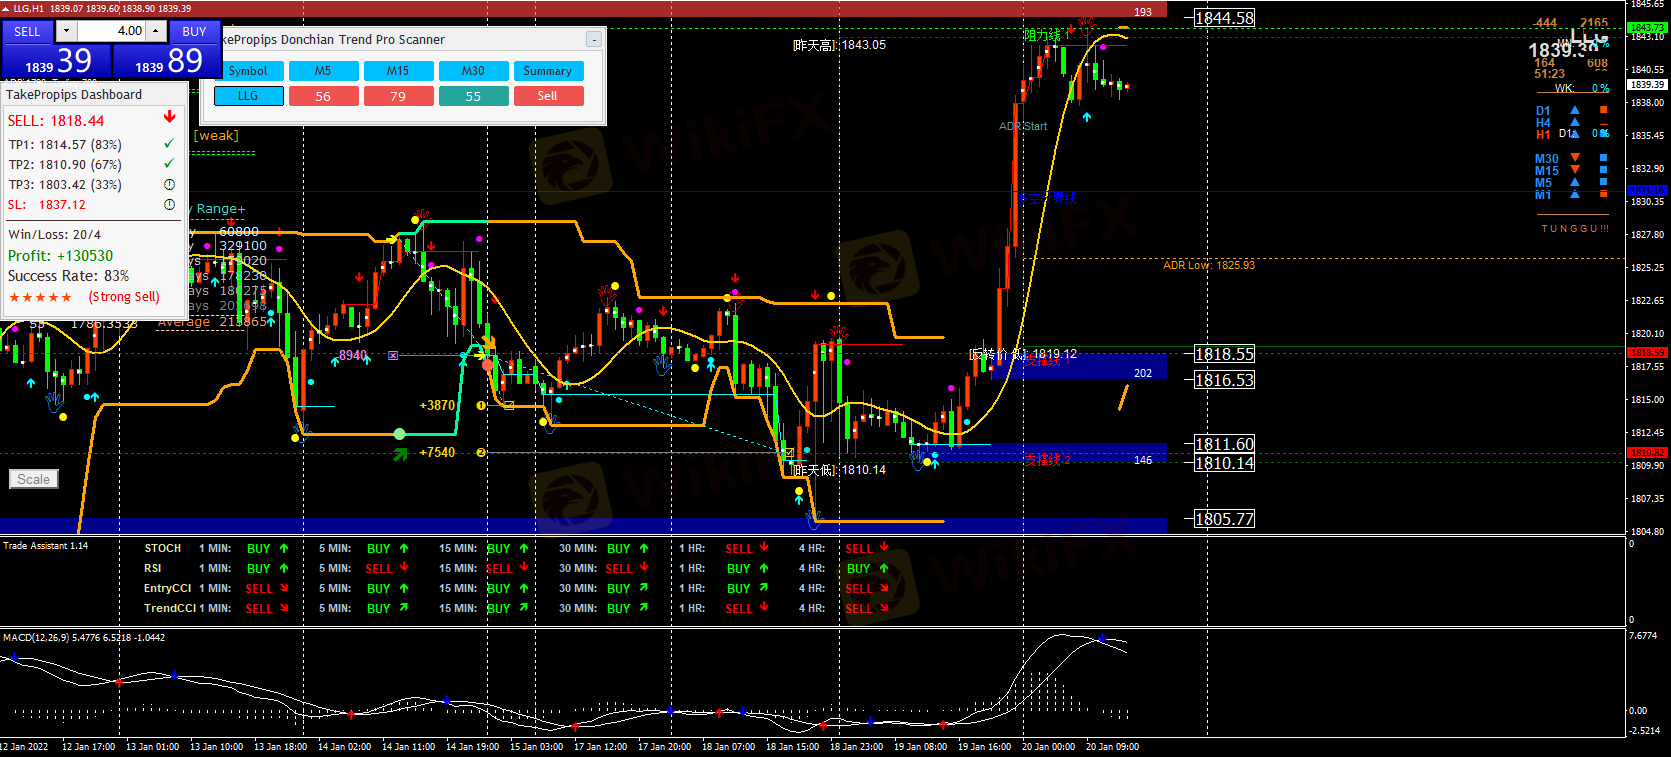Toggle the LLG symbol button in the scanner
Viewport: 1671px width, 757px height.
(x=248, y=96)
